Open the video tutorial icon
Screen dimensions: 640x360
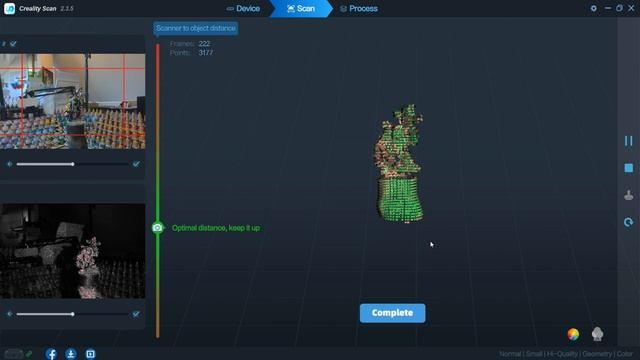90,354
